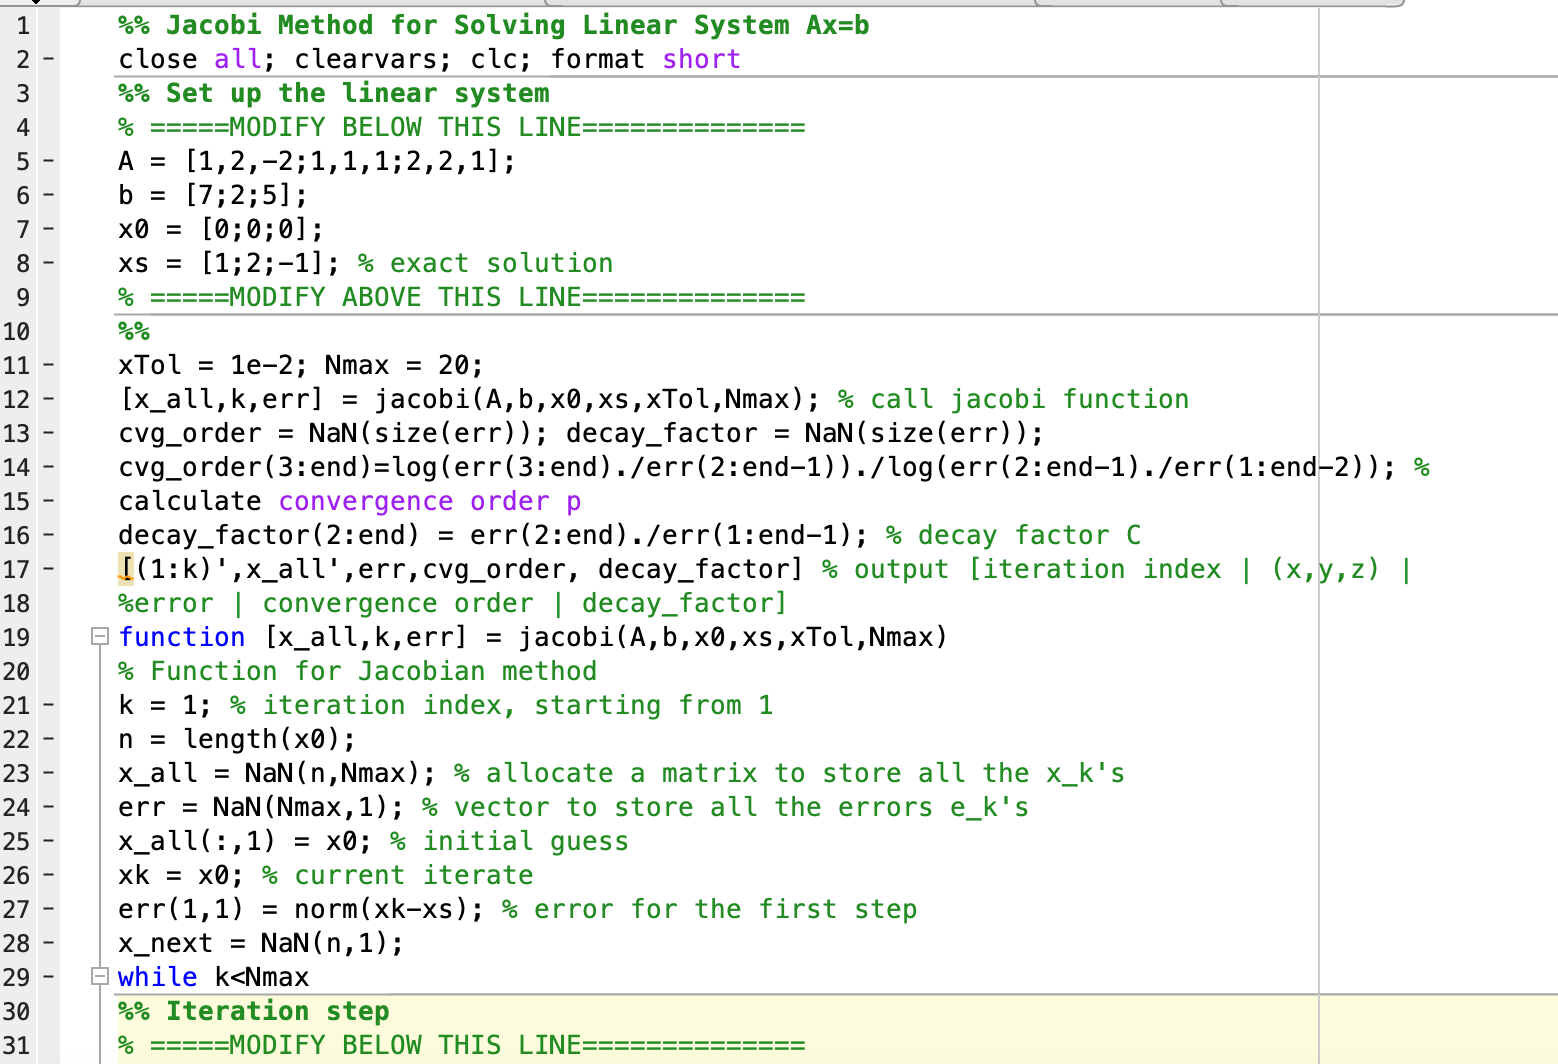This screenshot has width=1558, height=1064.
Task: Set a breakpoint on line 24
Action: [x=46, y=807]
